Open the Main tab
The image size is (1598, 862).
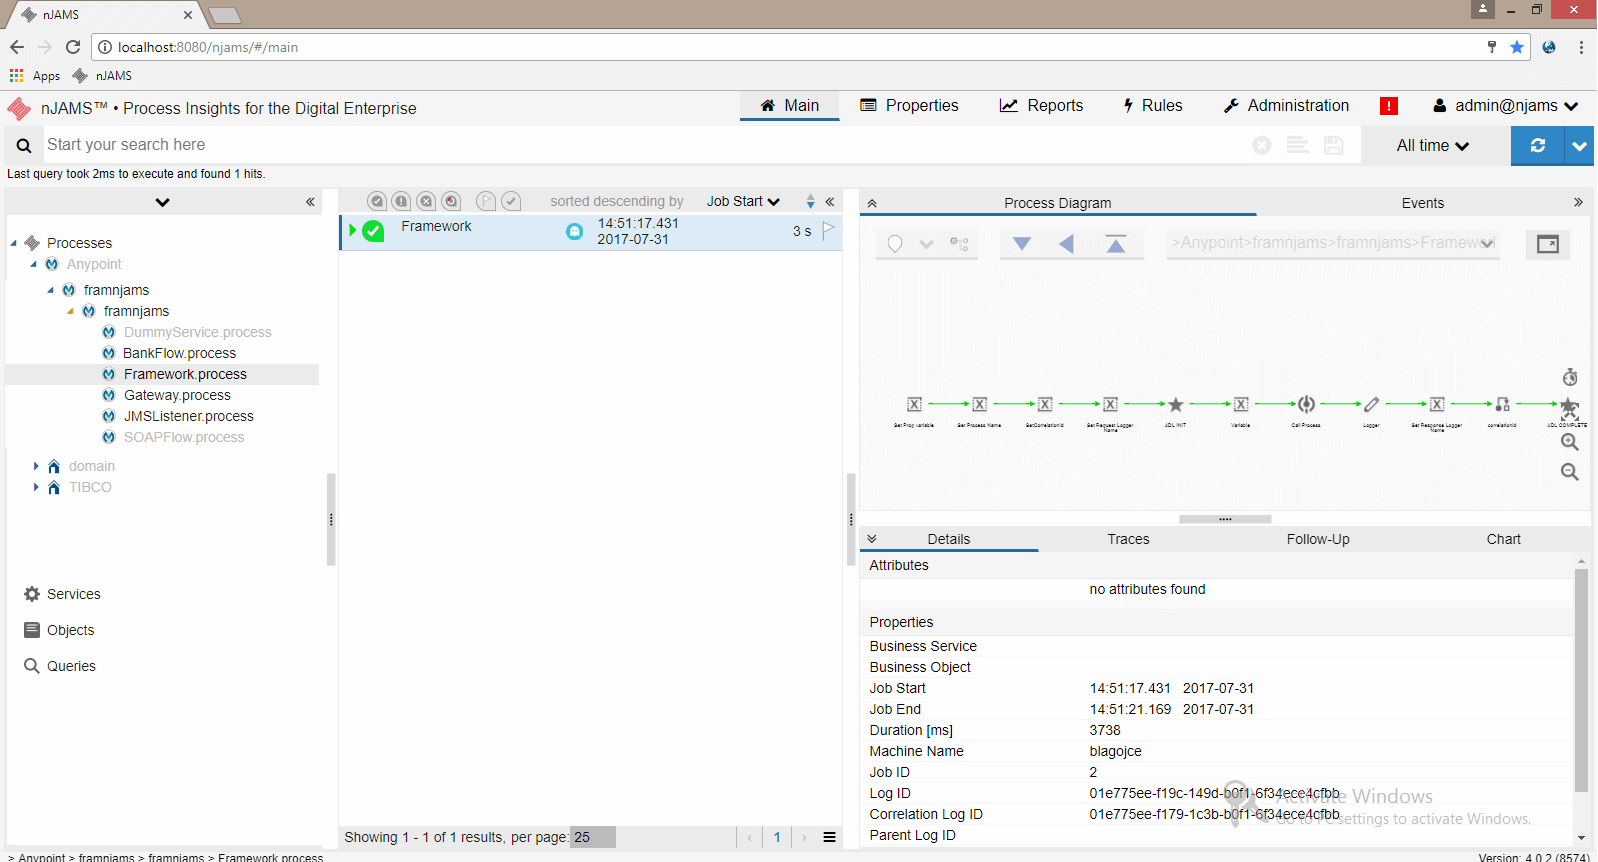click(x=790, y=106)
